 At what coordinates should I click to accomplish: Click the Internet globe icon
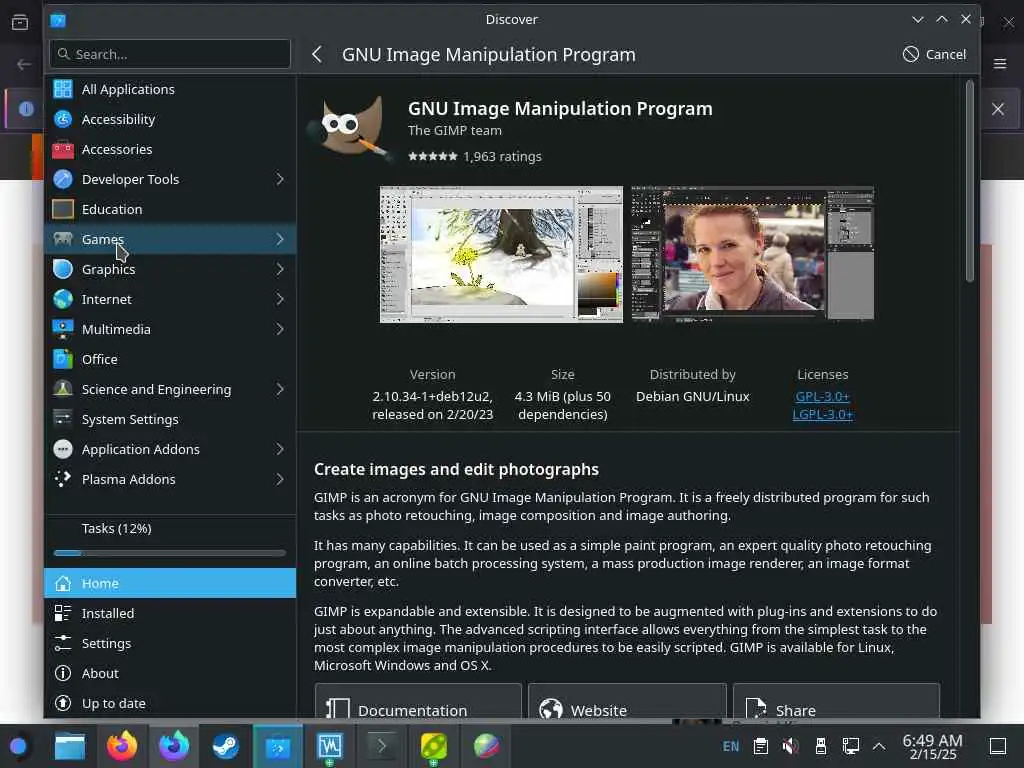click(x=63, y=299)
